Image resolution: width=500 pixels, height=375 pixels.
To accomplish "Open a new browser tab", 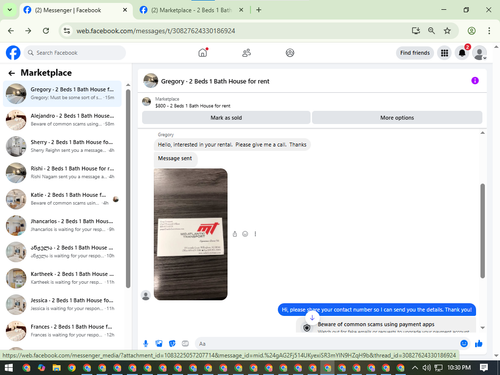I will 259,10.
